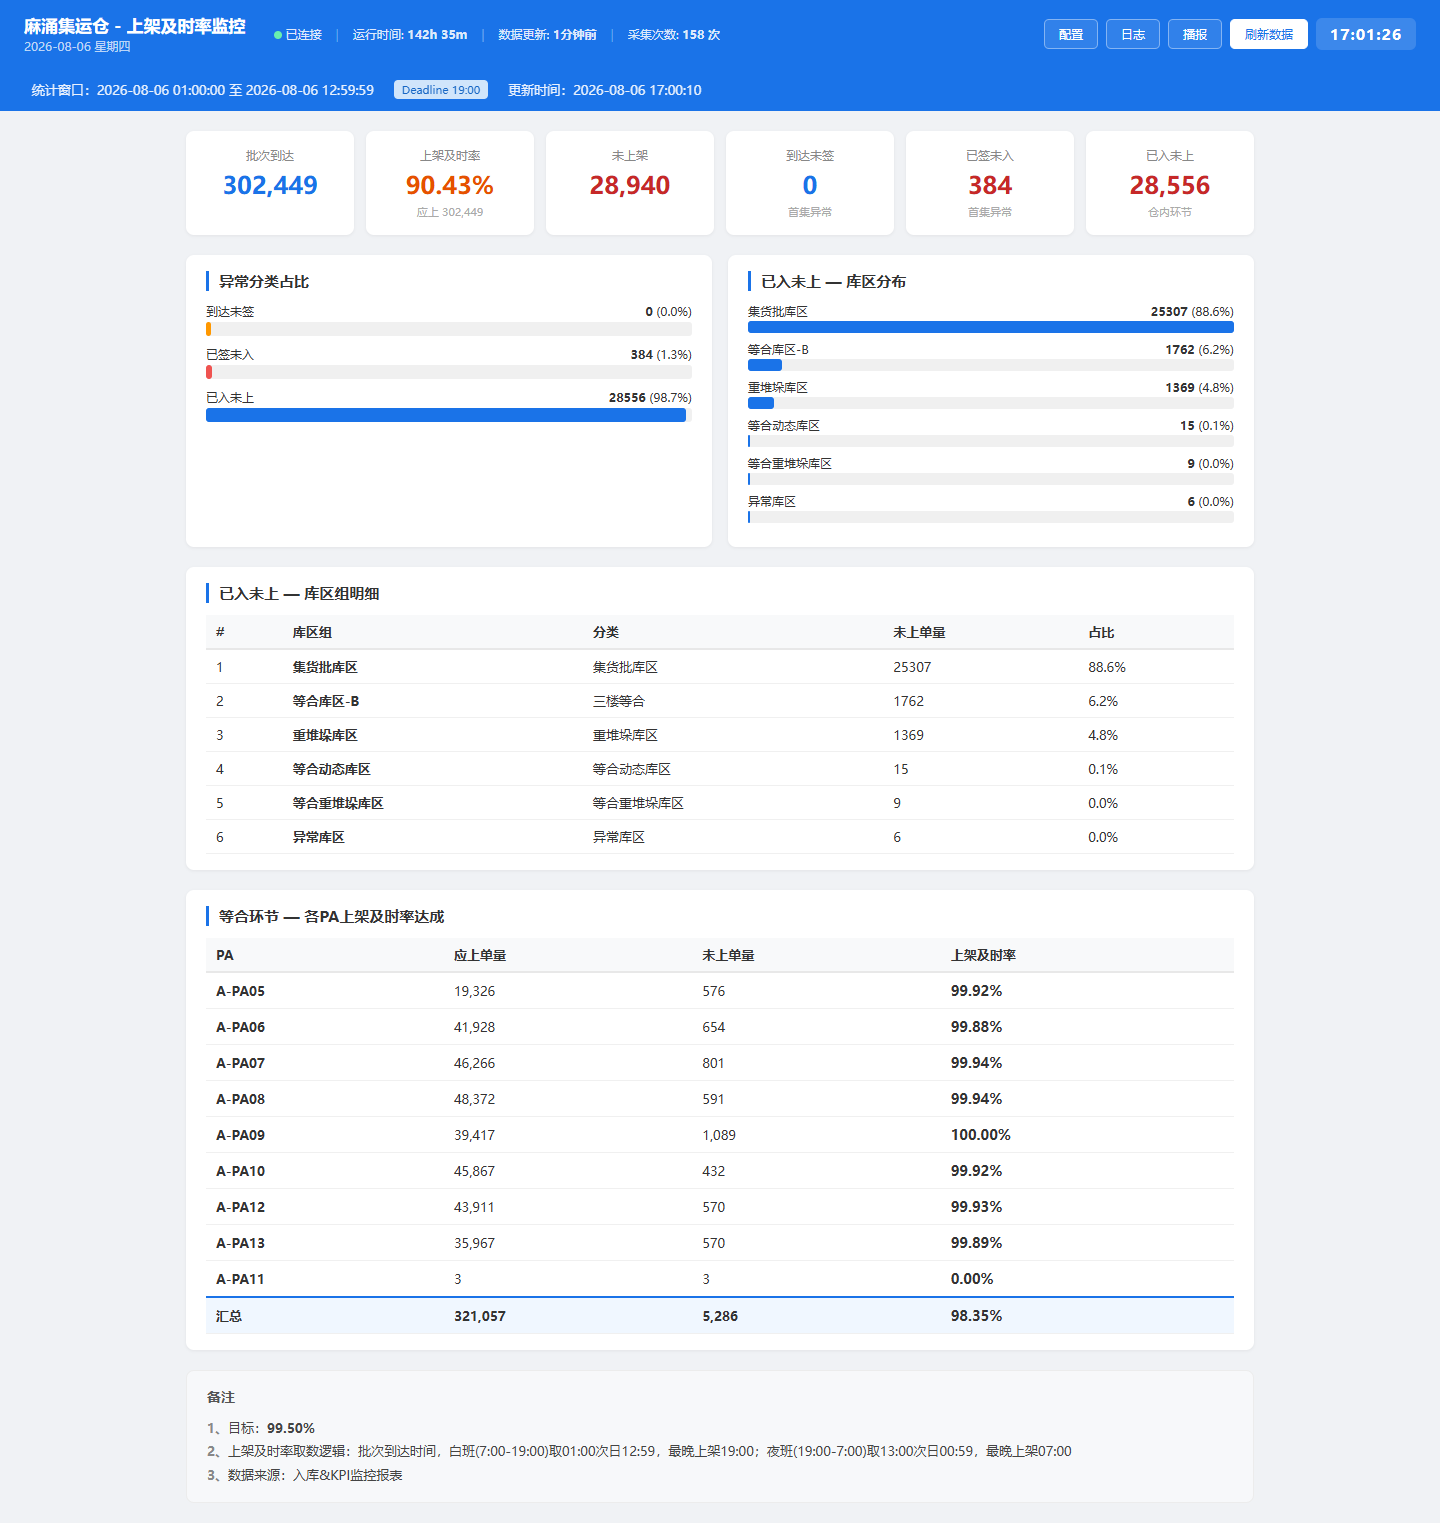Viewport: 1440px width, 1523px height.
Task: Select the 批次到达 302,449 card
Action: tap(270, 183)
